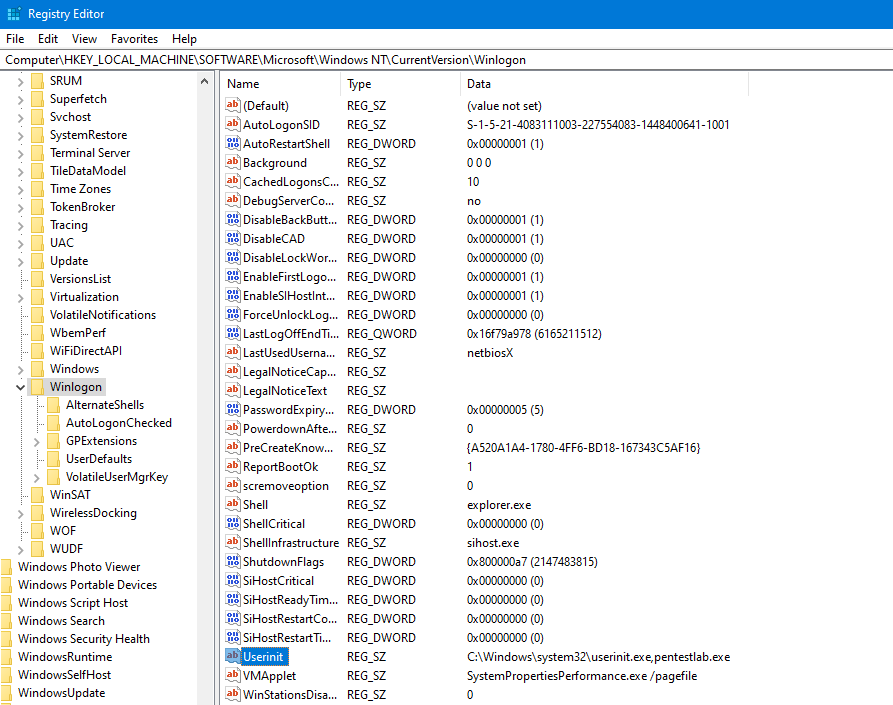893x705 pixels.
Task: Expand the Terminal Server key
Action: (21, 153)
